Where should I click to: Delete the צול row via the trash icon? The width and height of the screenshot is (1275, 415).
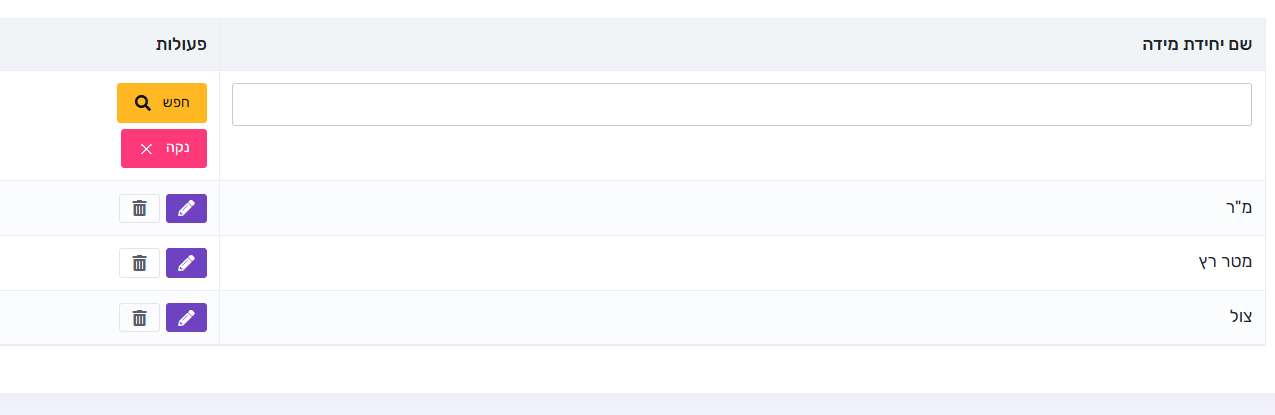(139, 318)
